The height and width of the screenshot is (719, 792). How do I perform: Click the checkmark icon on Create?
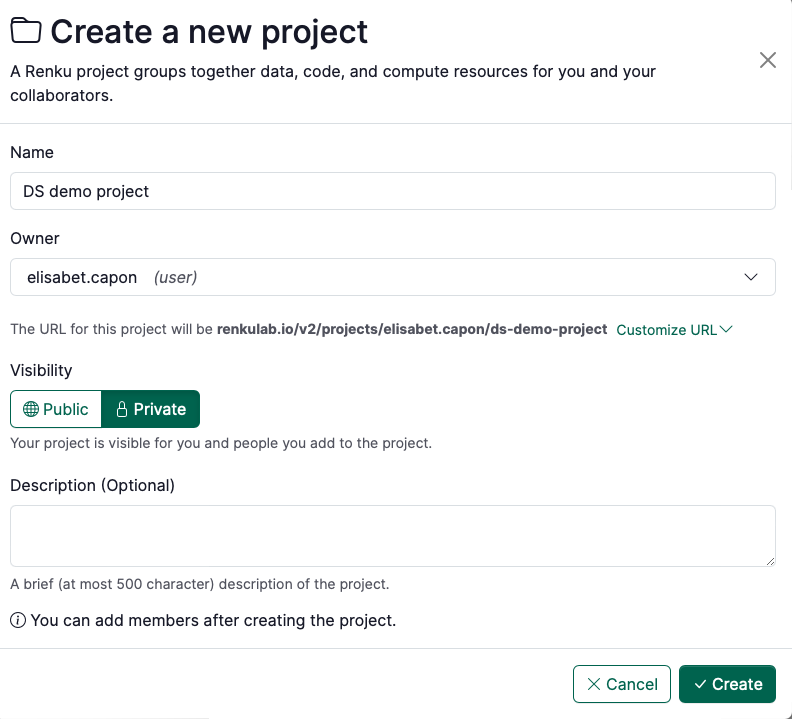click(700, 684)
